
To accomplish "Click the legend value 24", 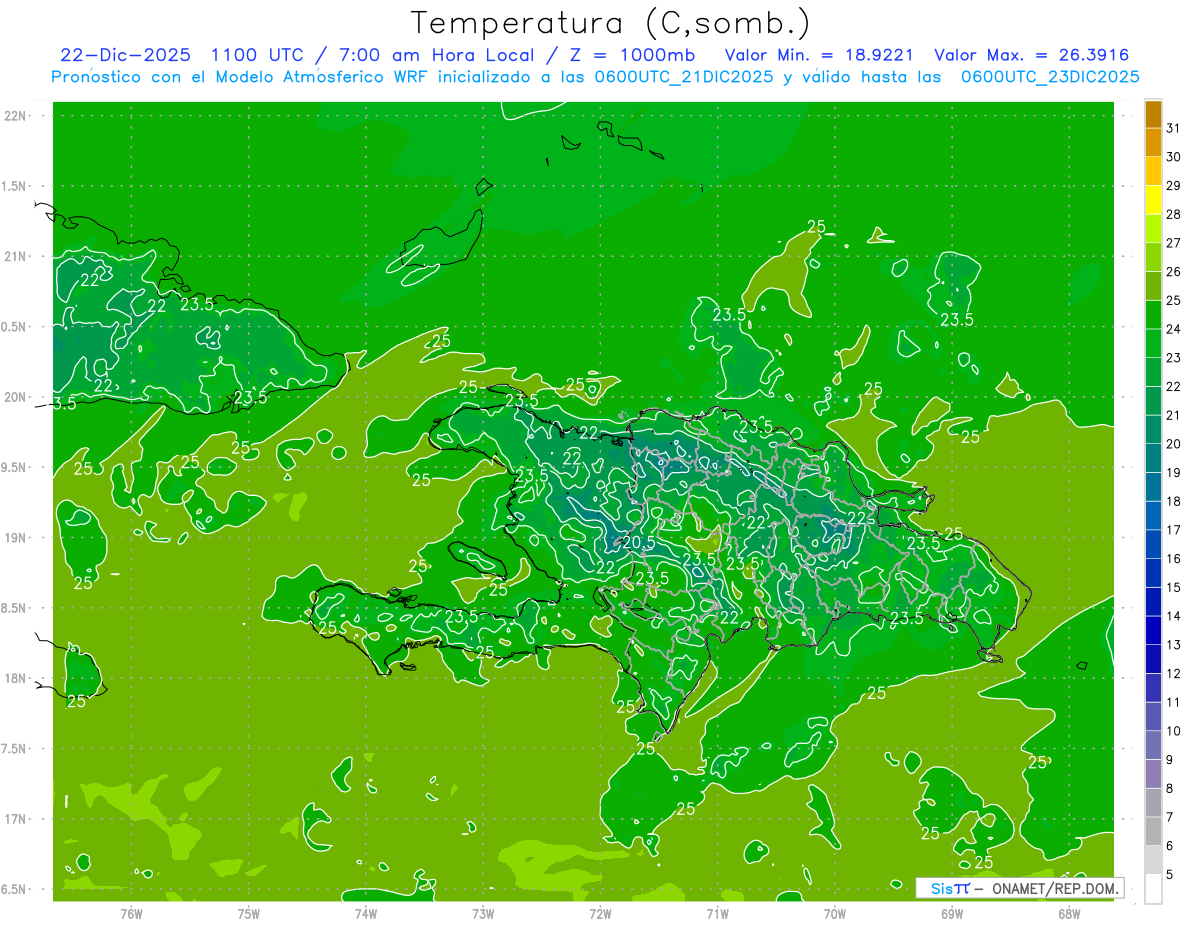I will point(1174,329).
